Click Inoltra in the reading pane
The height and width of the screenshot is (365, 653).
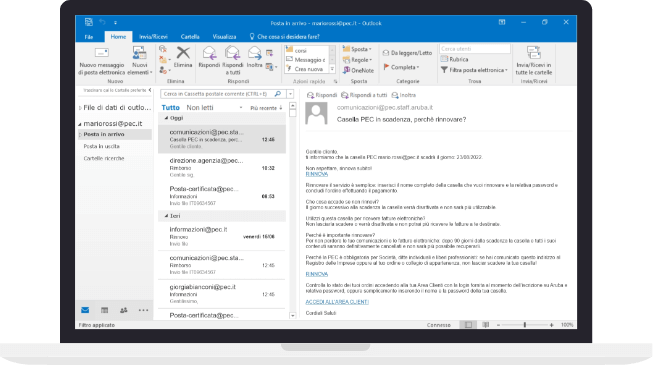pyautogui.click(x=403, y=95)
